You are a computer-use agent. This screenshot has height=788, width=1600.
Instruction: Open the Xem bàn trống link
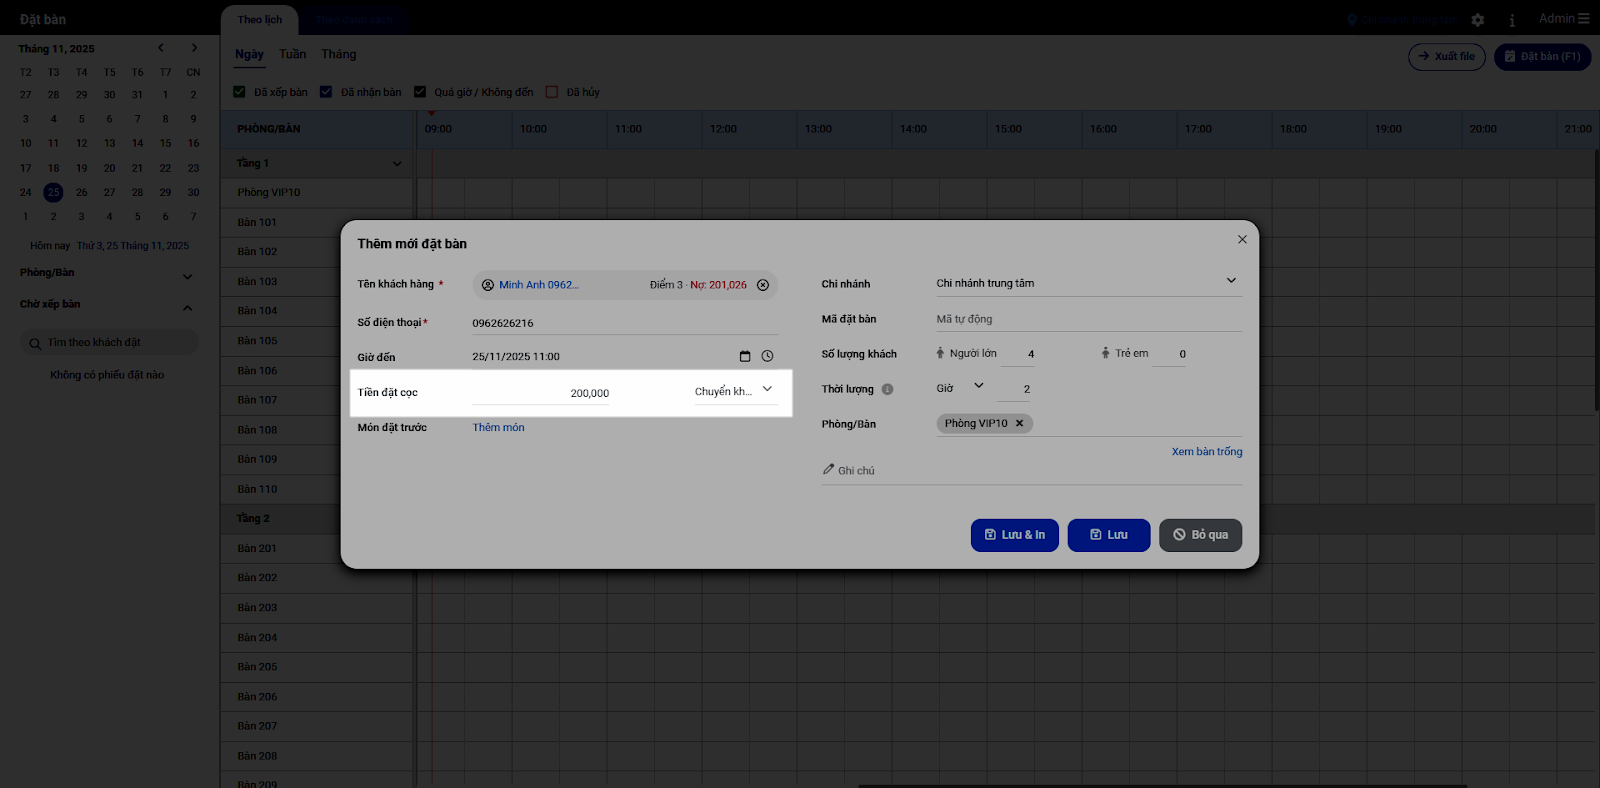click(1206, 452)
